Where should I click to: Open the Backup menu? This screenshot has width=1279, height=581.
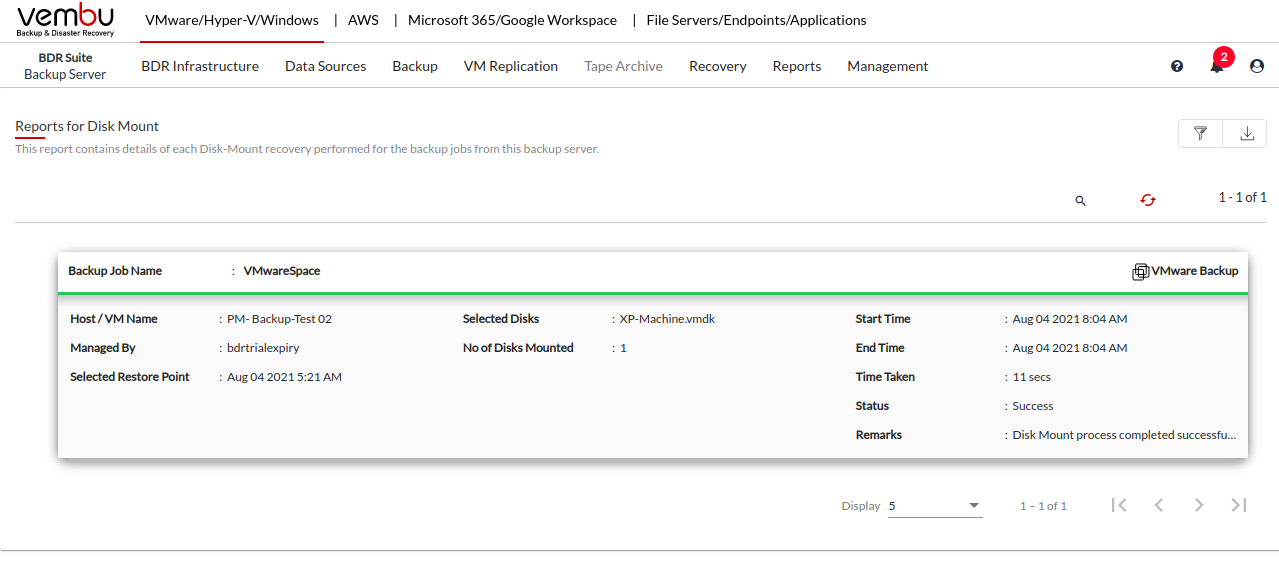click(415, 66)
